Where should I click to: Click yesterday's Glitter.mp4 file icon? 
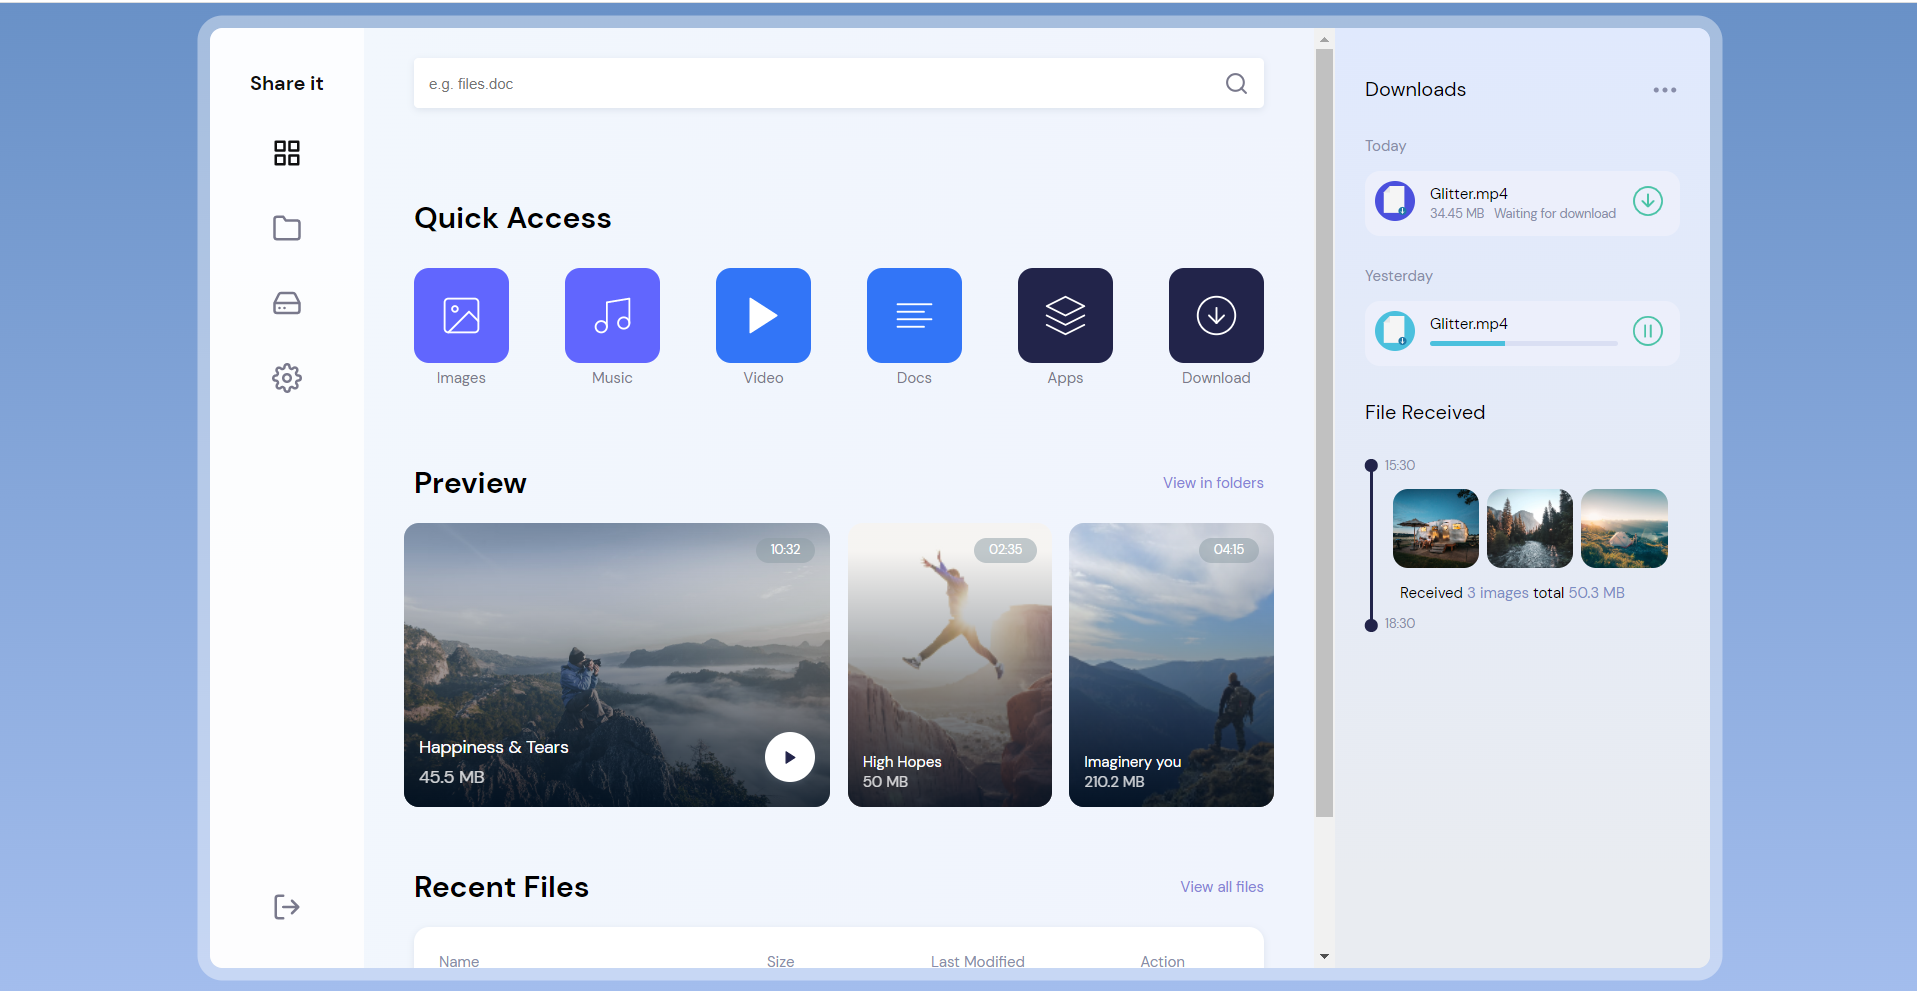[x=1395, y=331]
